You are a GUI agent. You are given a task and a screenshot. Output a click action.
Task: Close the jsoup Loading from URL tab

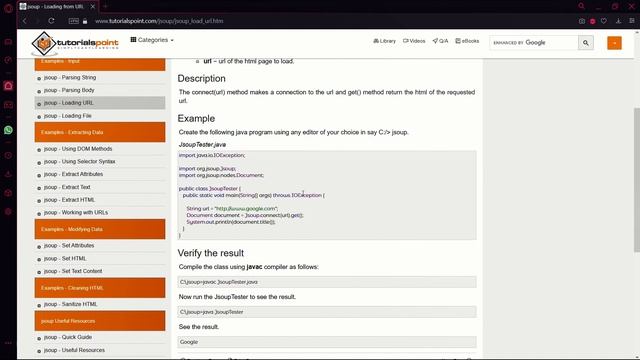[x=93, y=7]
